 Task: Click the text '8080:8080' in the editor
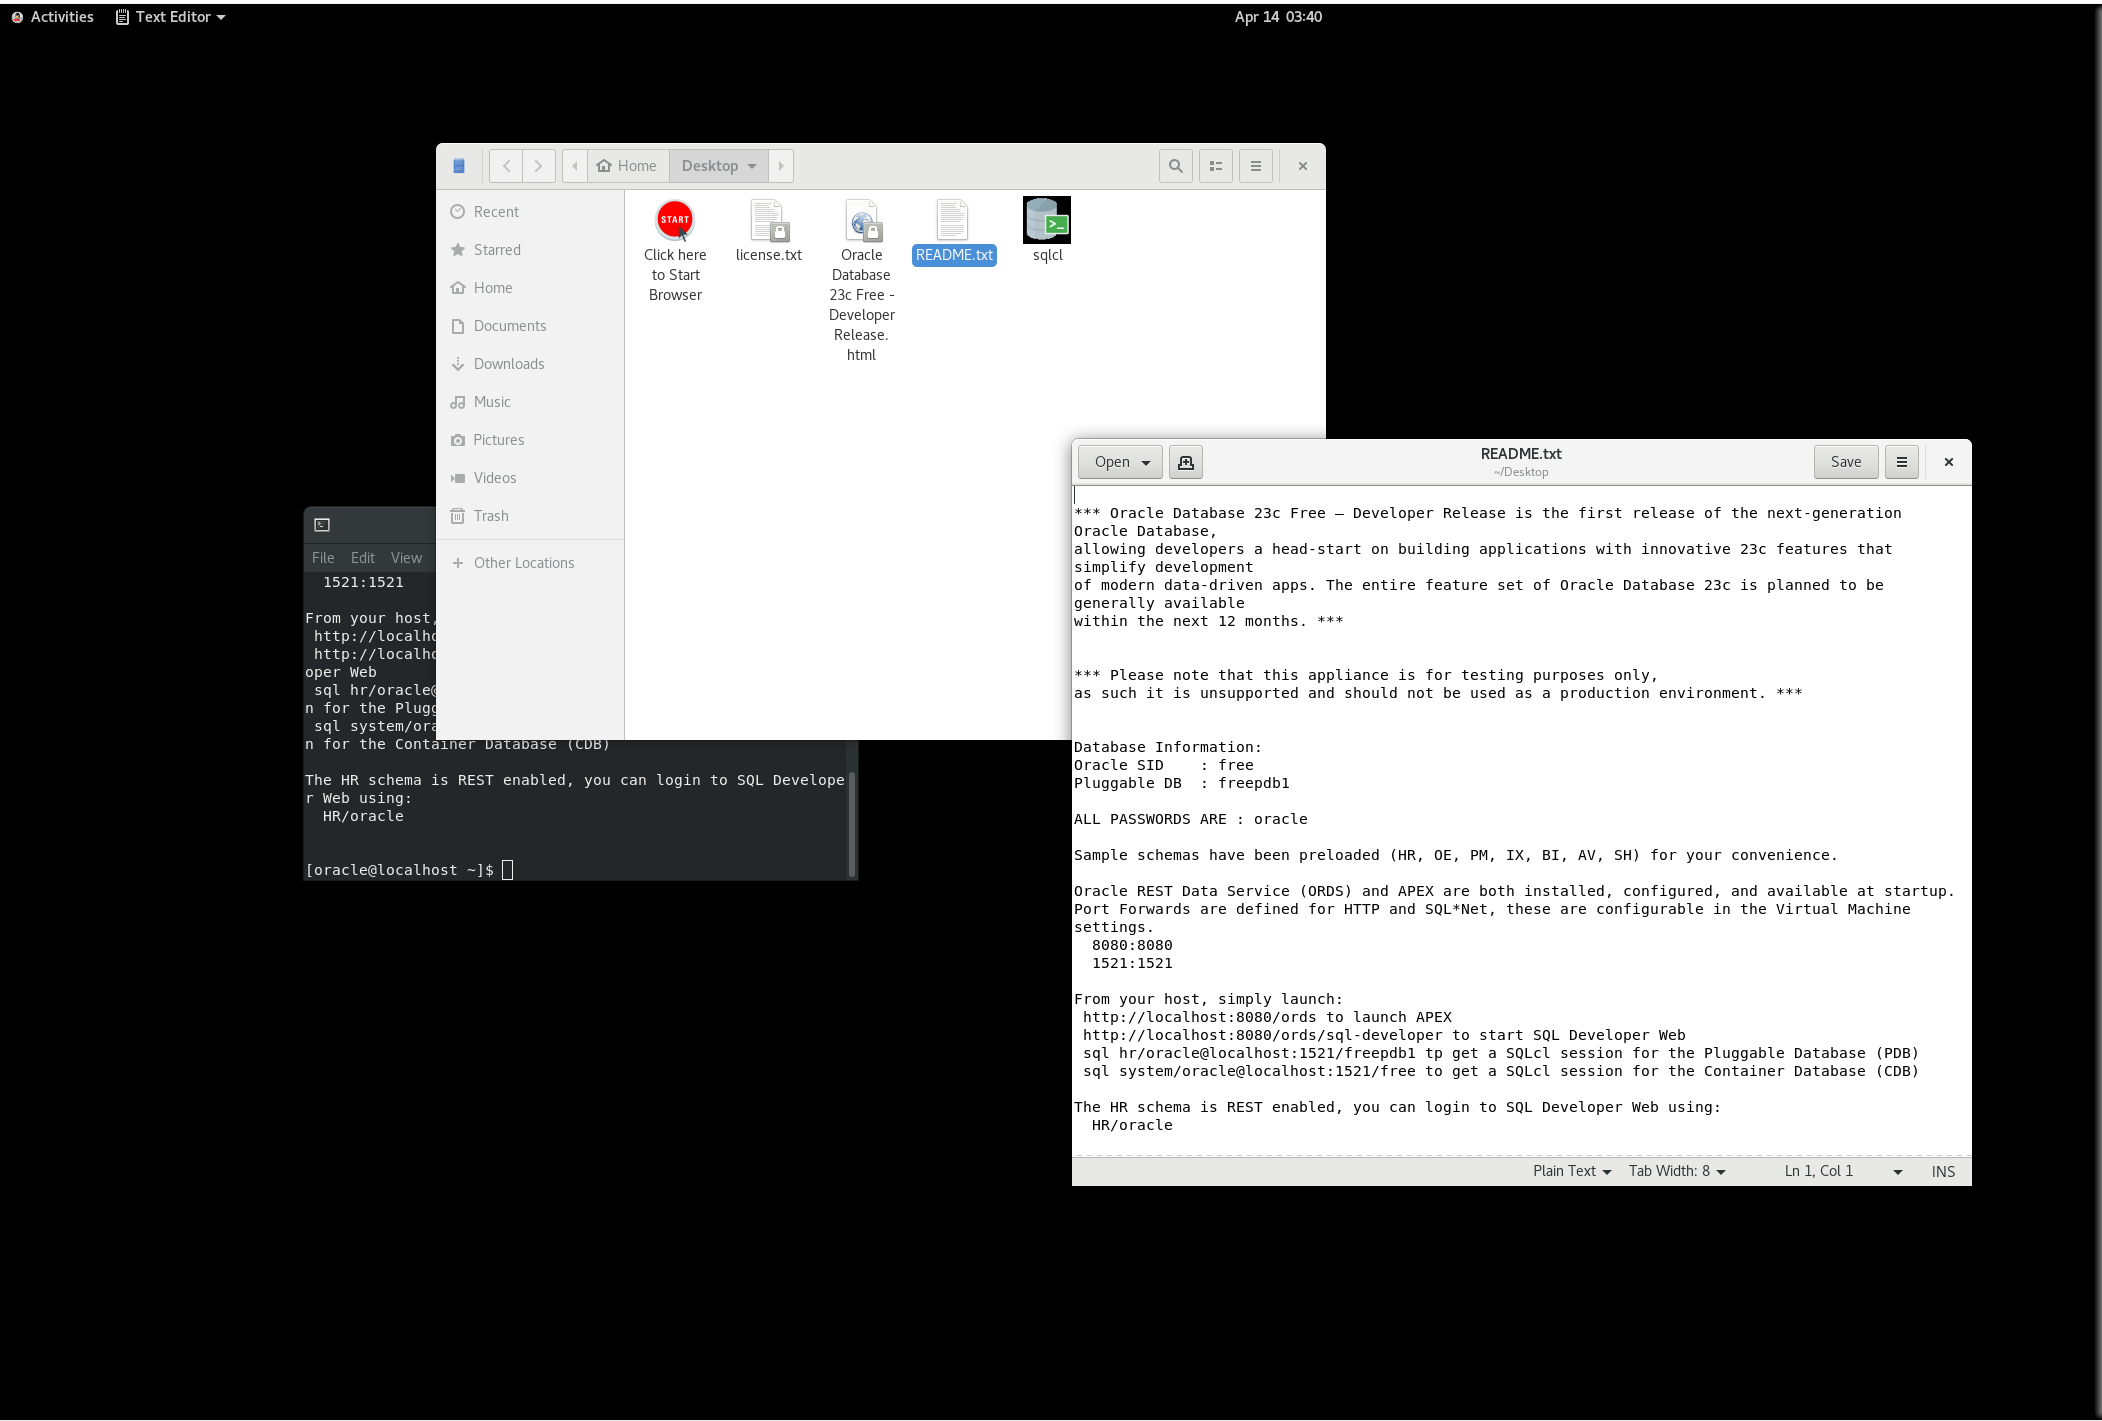pyautogui.click(x=1132, y=945)
